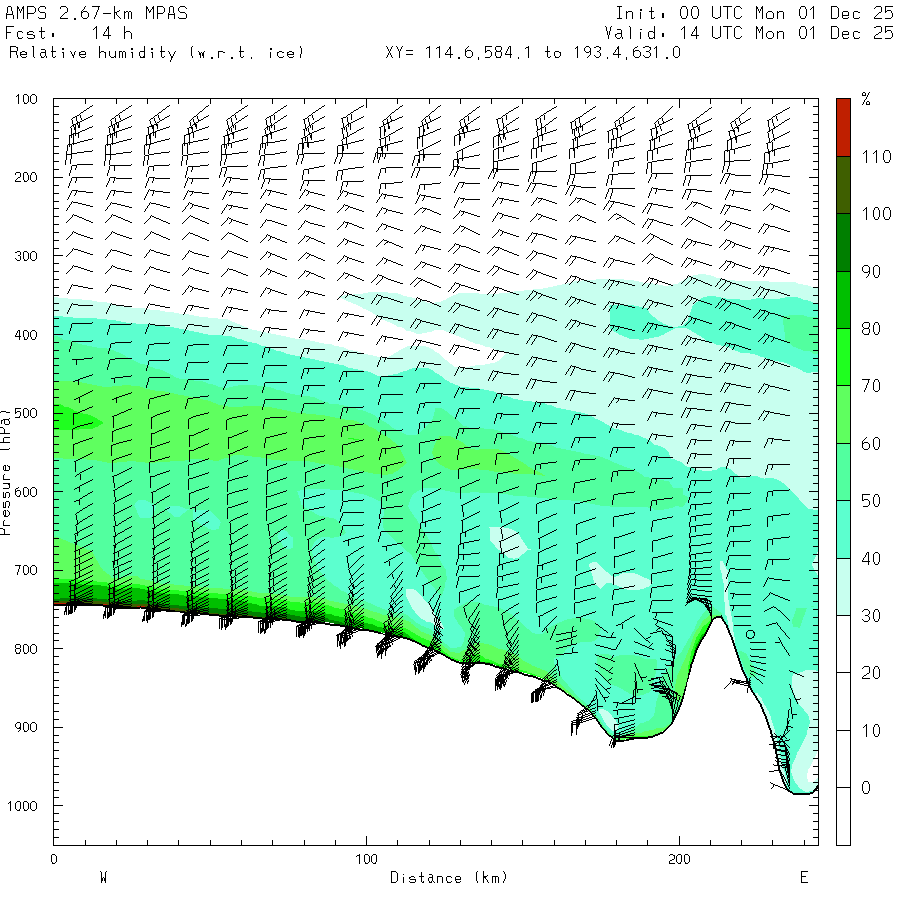Click the 'Distance (km)' axis title
Screen dimensions: 900x900
click(449, 878)
